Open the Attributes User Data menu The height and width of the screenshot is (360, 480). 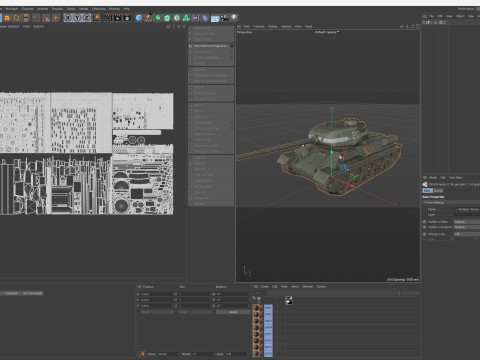pos(455,177)
